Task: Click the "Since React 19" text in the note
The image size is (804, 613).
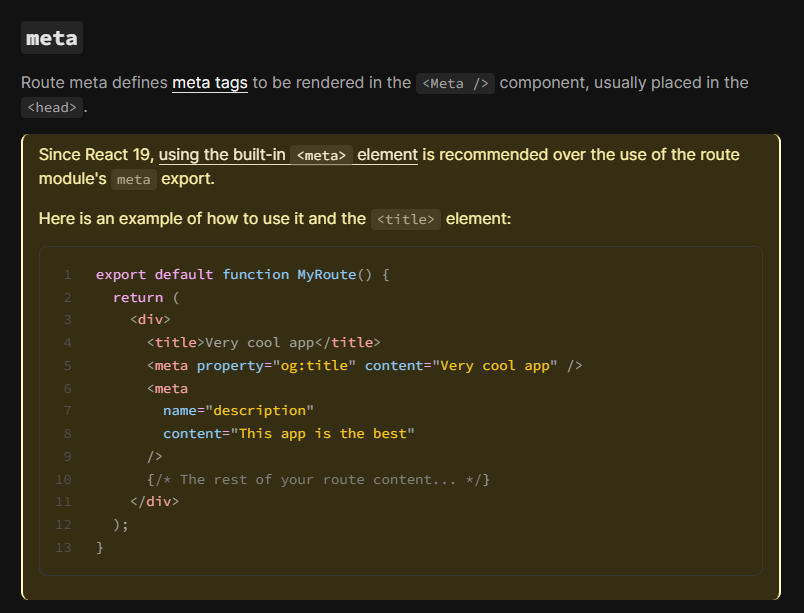Action: (x=95, y=154)
